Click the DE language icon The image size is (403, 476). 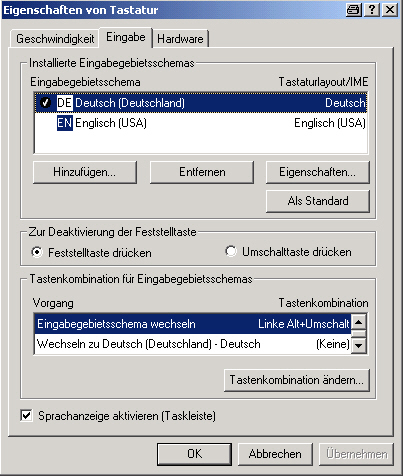pyautogui.click(x=65, y=103)
